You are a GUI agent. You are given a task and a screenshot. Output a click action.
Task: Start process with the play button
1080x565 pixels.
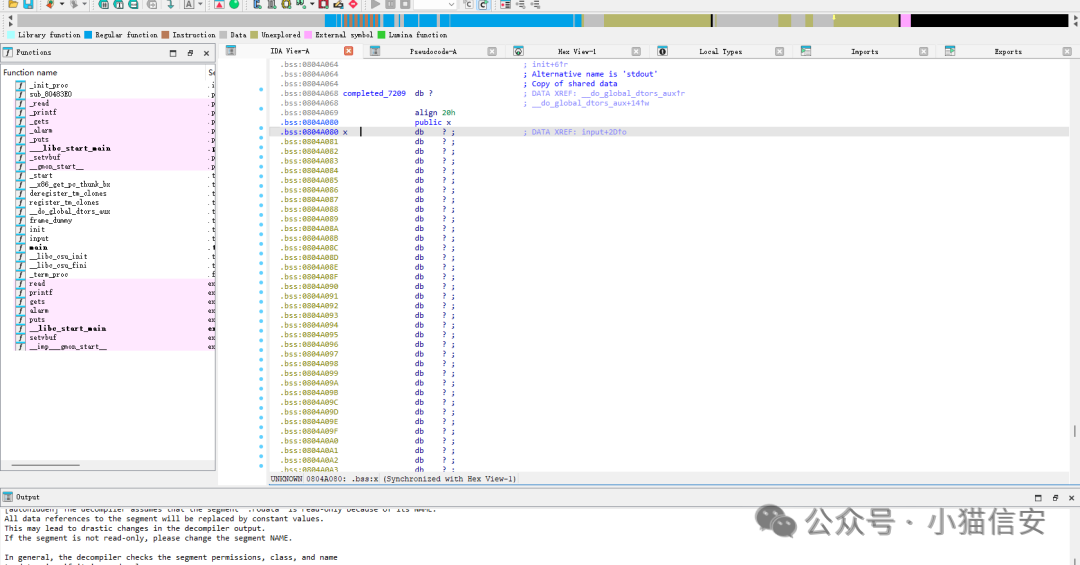tap(375, 4)
